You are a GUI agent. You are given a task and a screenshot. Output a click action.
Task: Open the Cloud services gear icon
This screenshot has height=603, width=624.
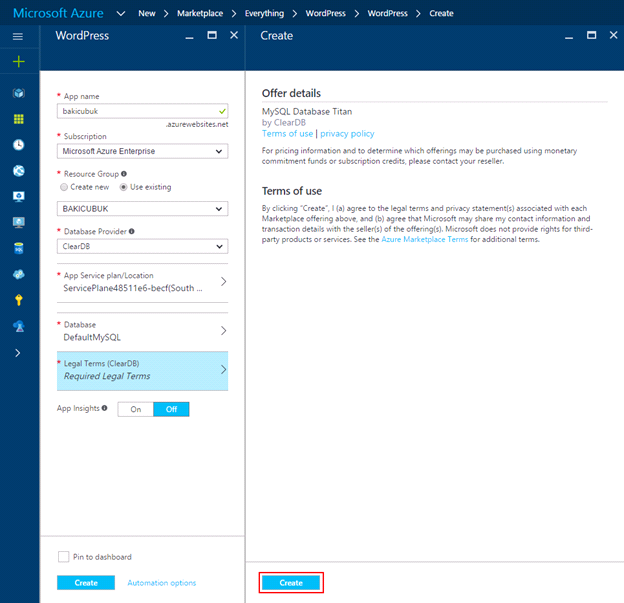[x=19, y=274]
